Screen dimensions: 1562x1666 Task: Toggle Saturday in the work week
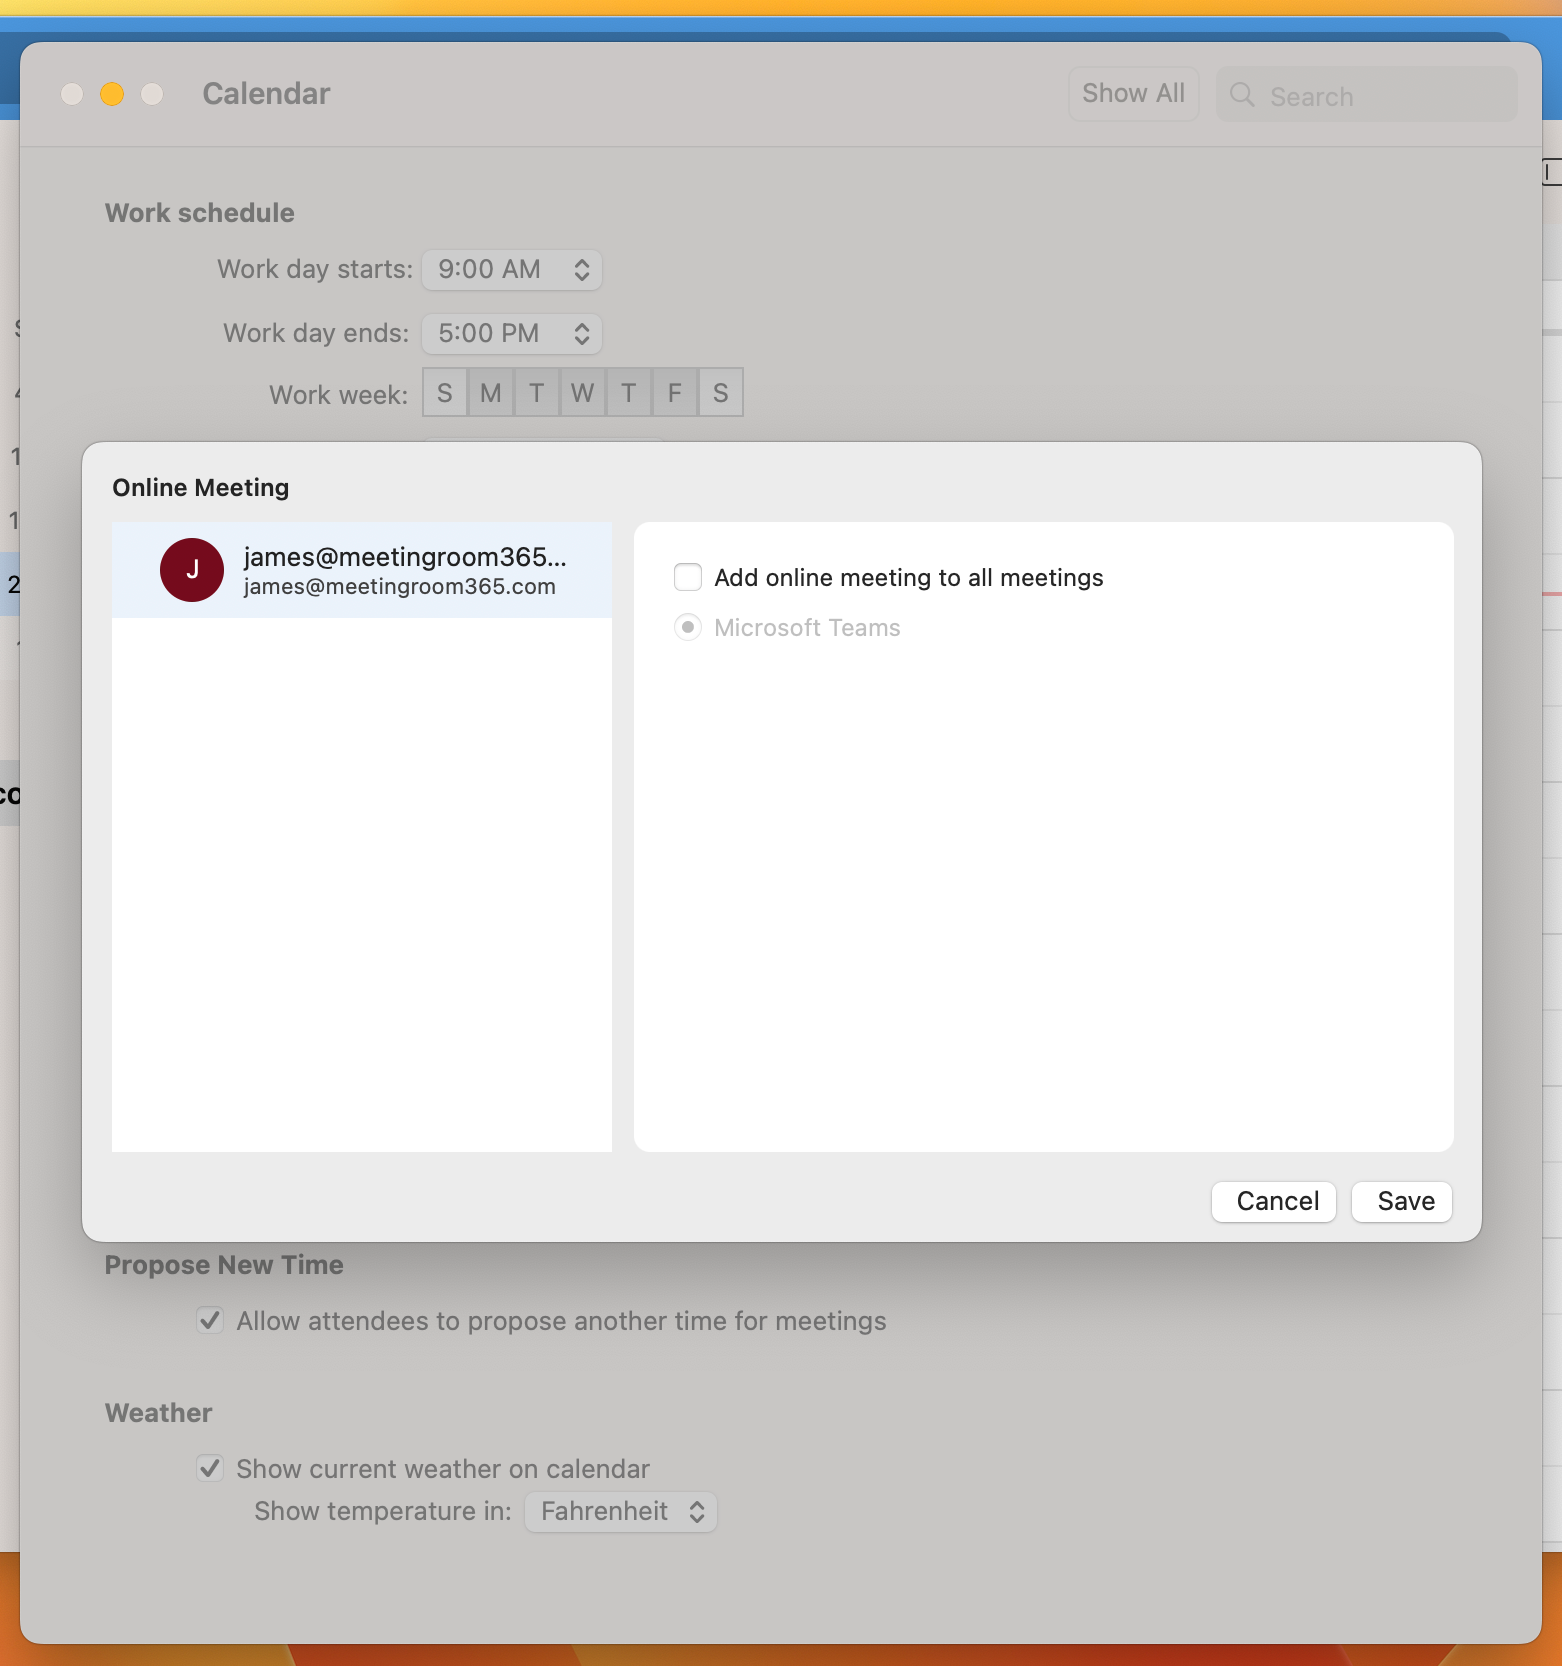tap(720, 393)
